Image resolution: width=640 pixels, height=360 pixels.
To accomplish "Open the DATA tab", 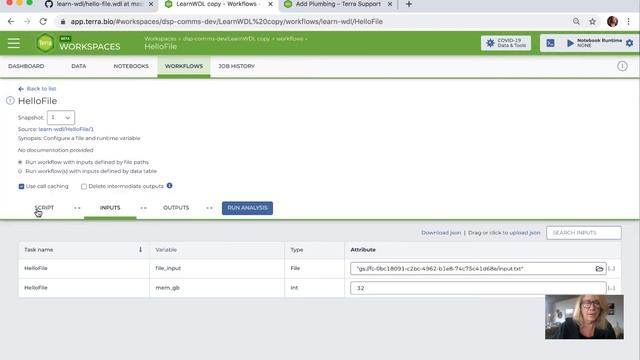I will click(x=78, y=66).
